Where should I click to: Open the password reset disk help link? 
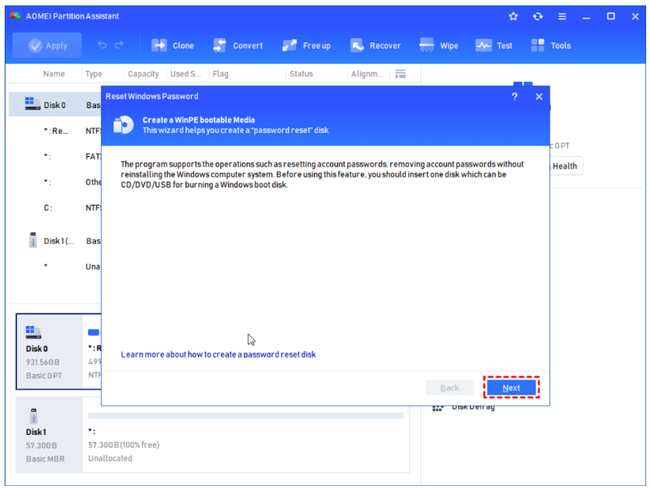point(218,354)
